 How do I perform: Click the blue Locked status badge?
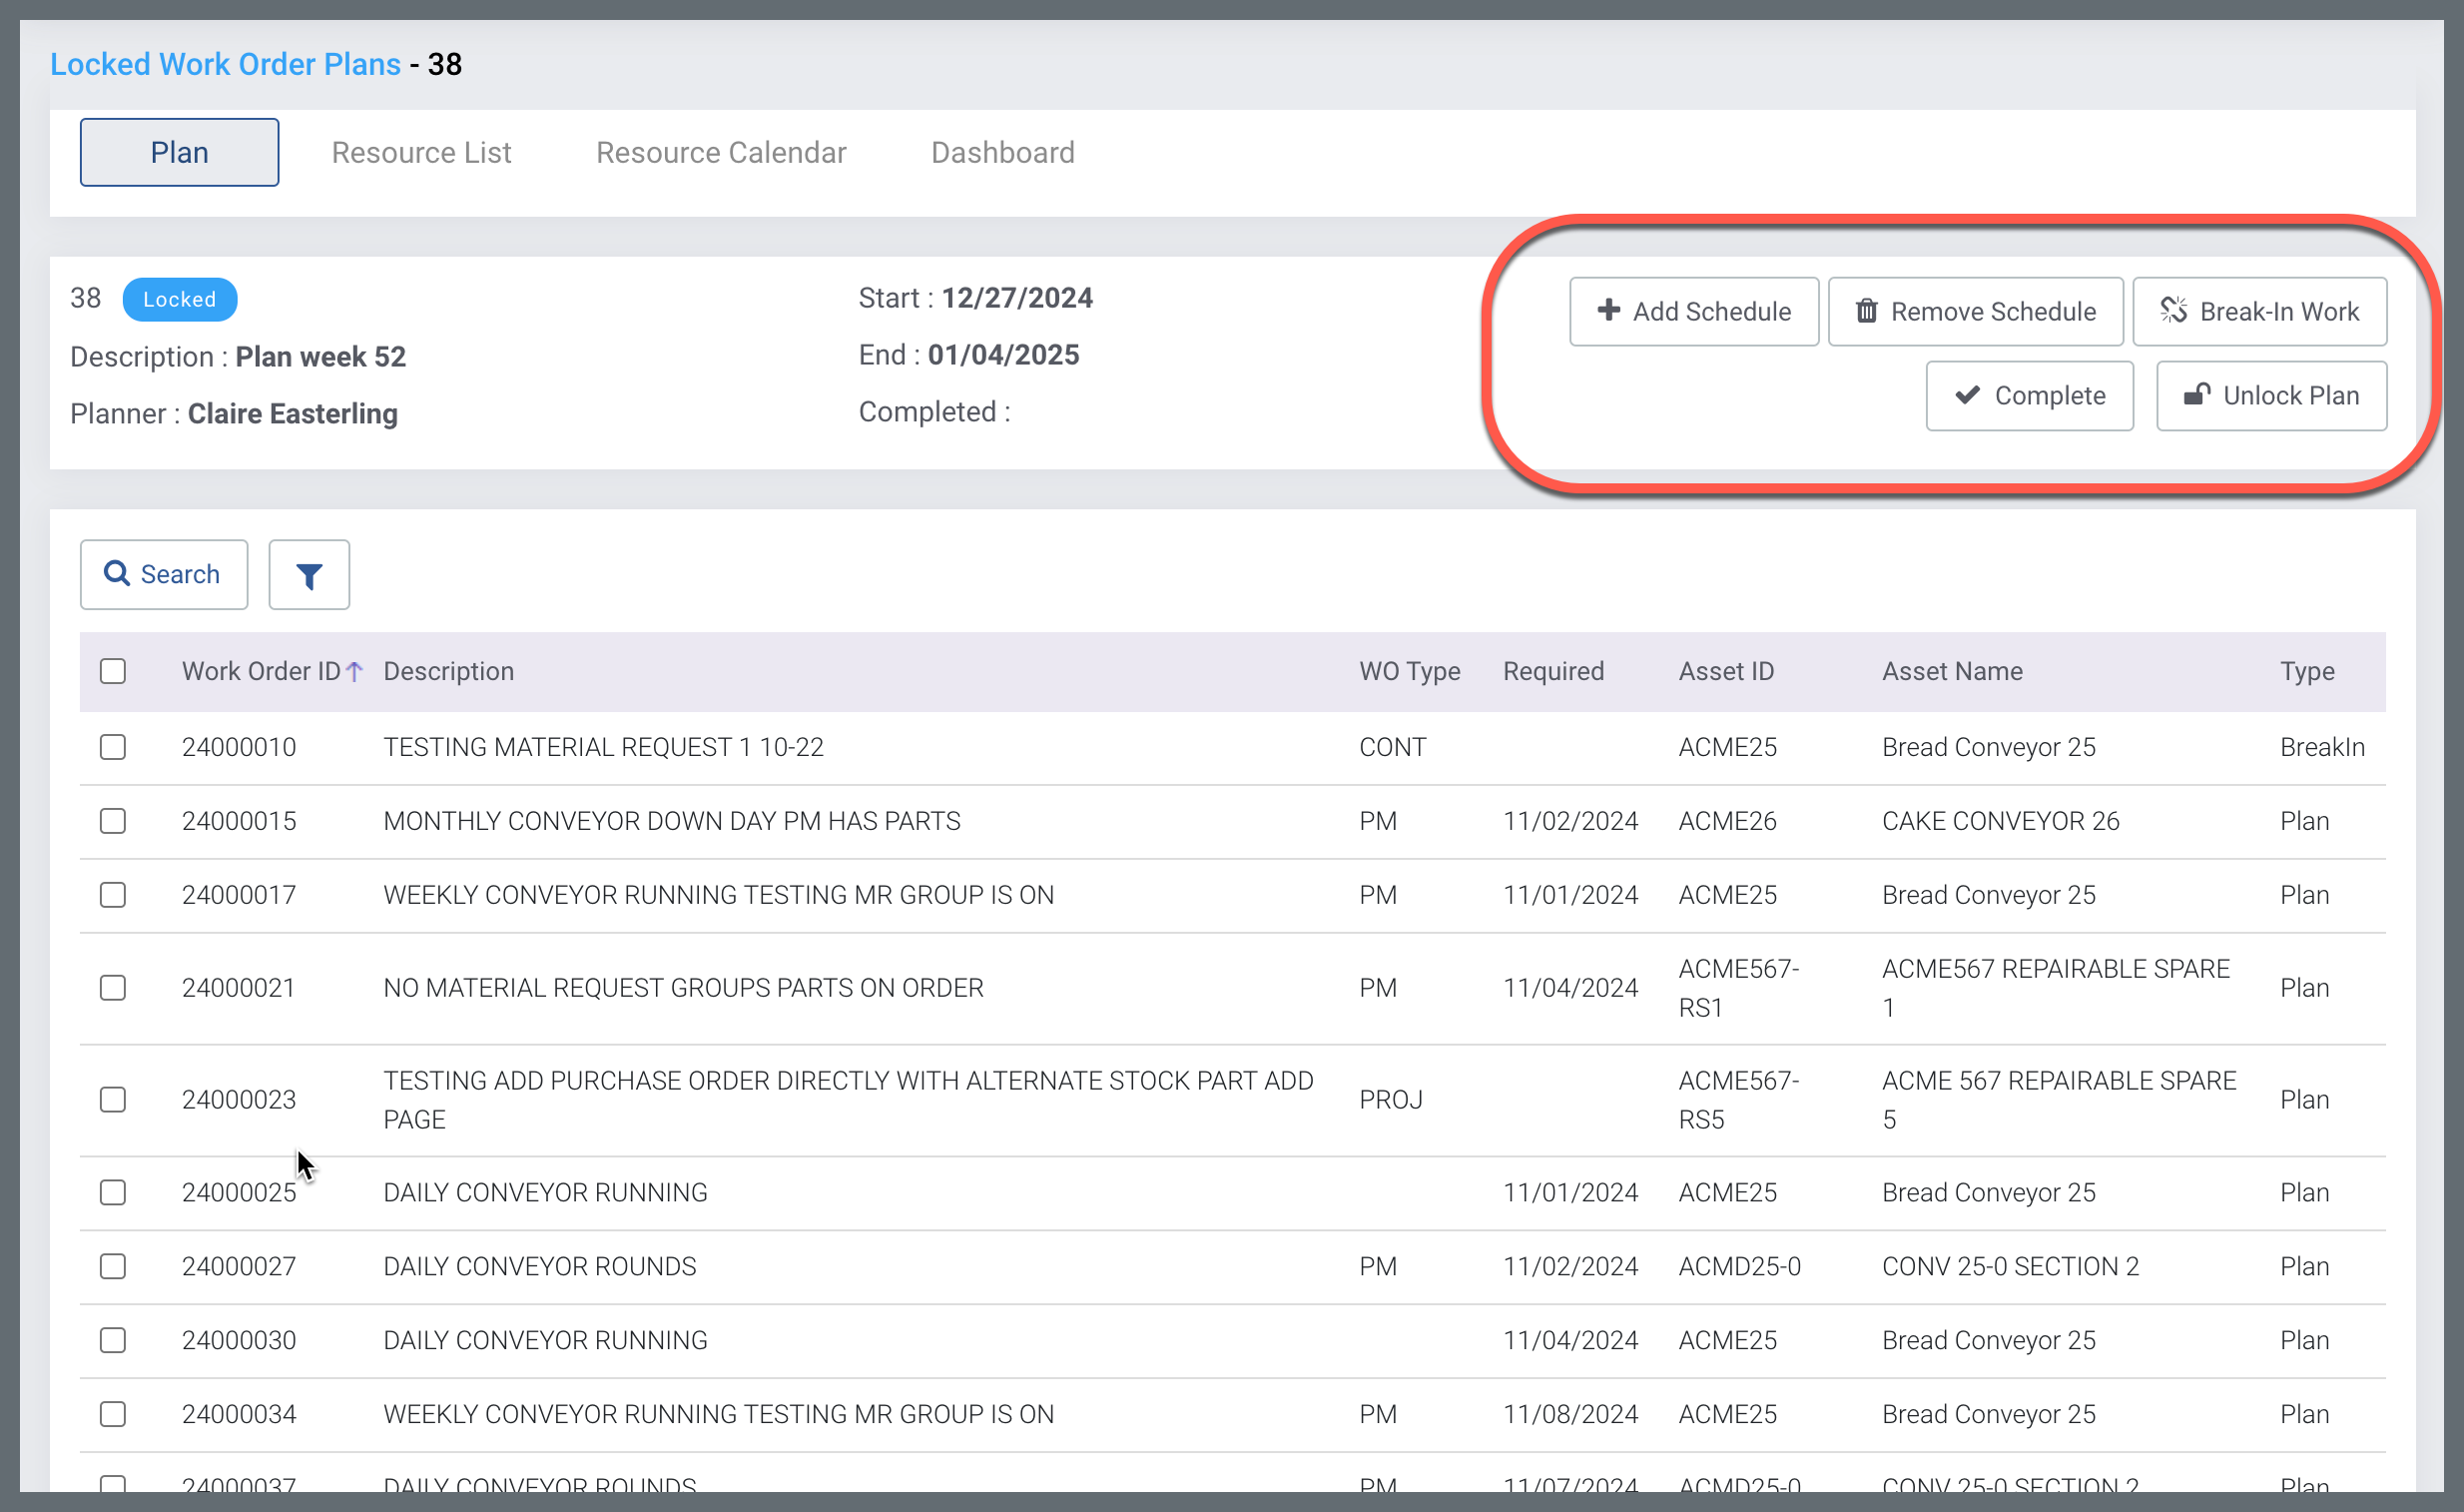tap(180, 300)
